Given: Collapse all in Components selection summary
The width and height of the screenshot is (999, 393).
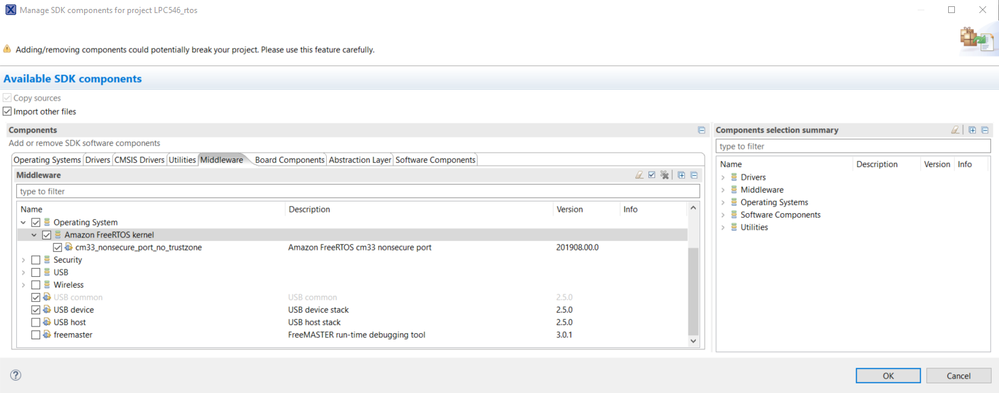Looking at the screenshot, I should (984, 130).
